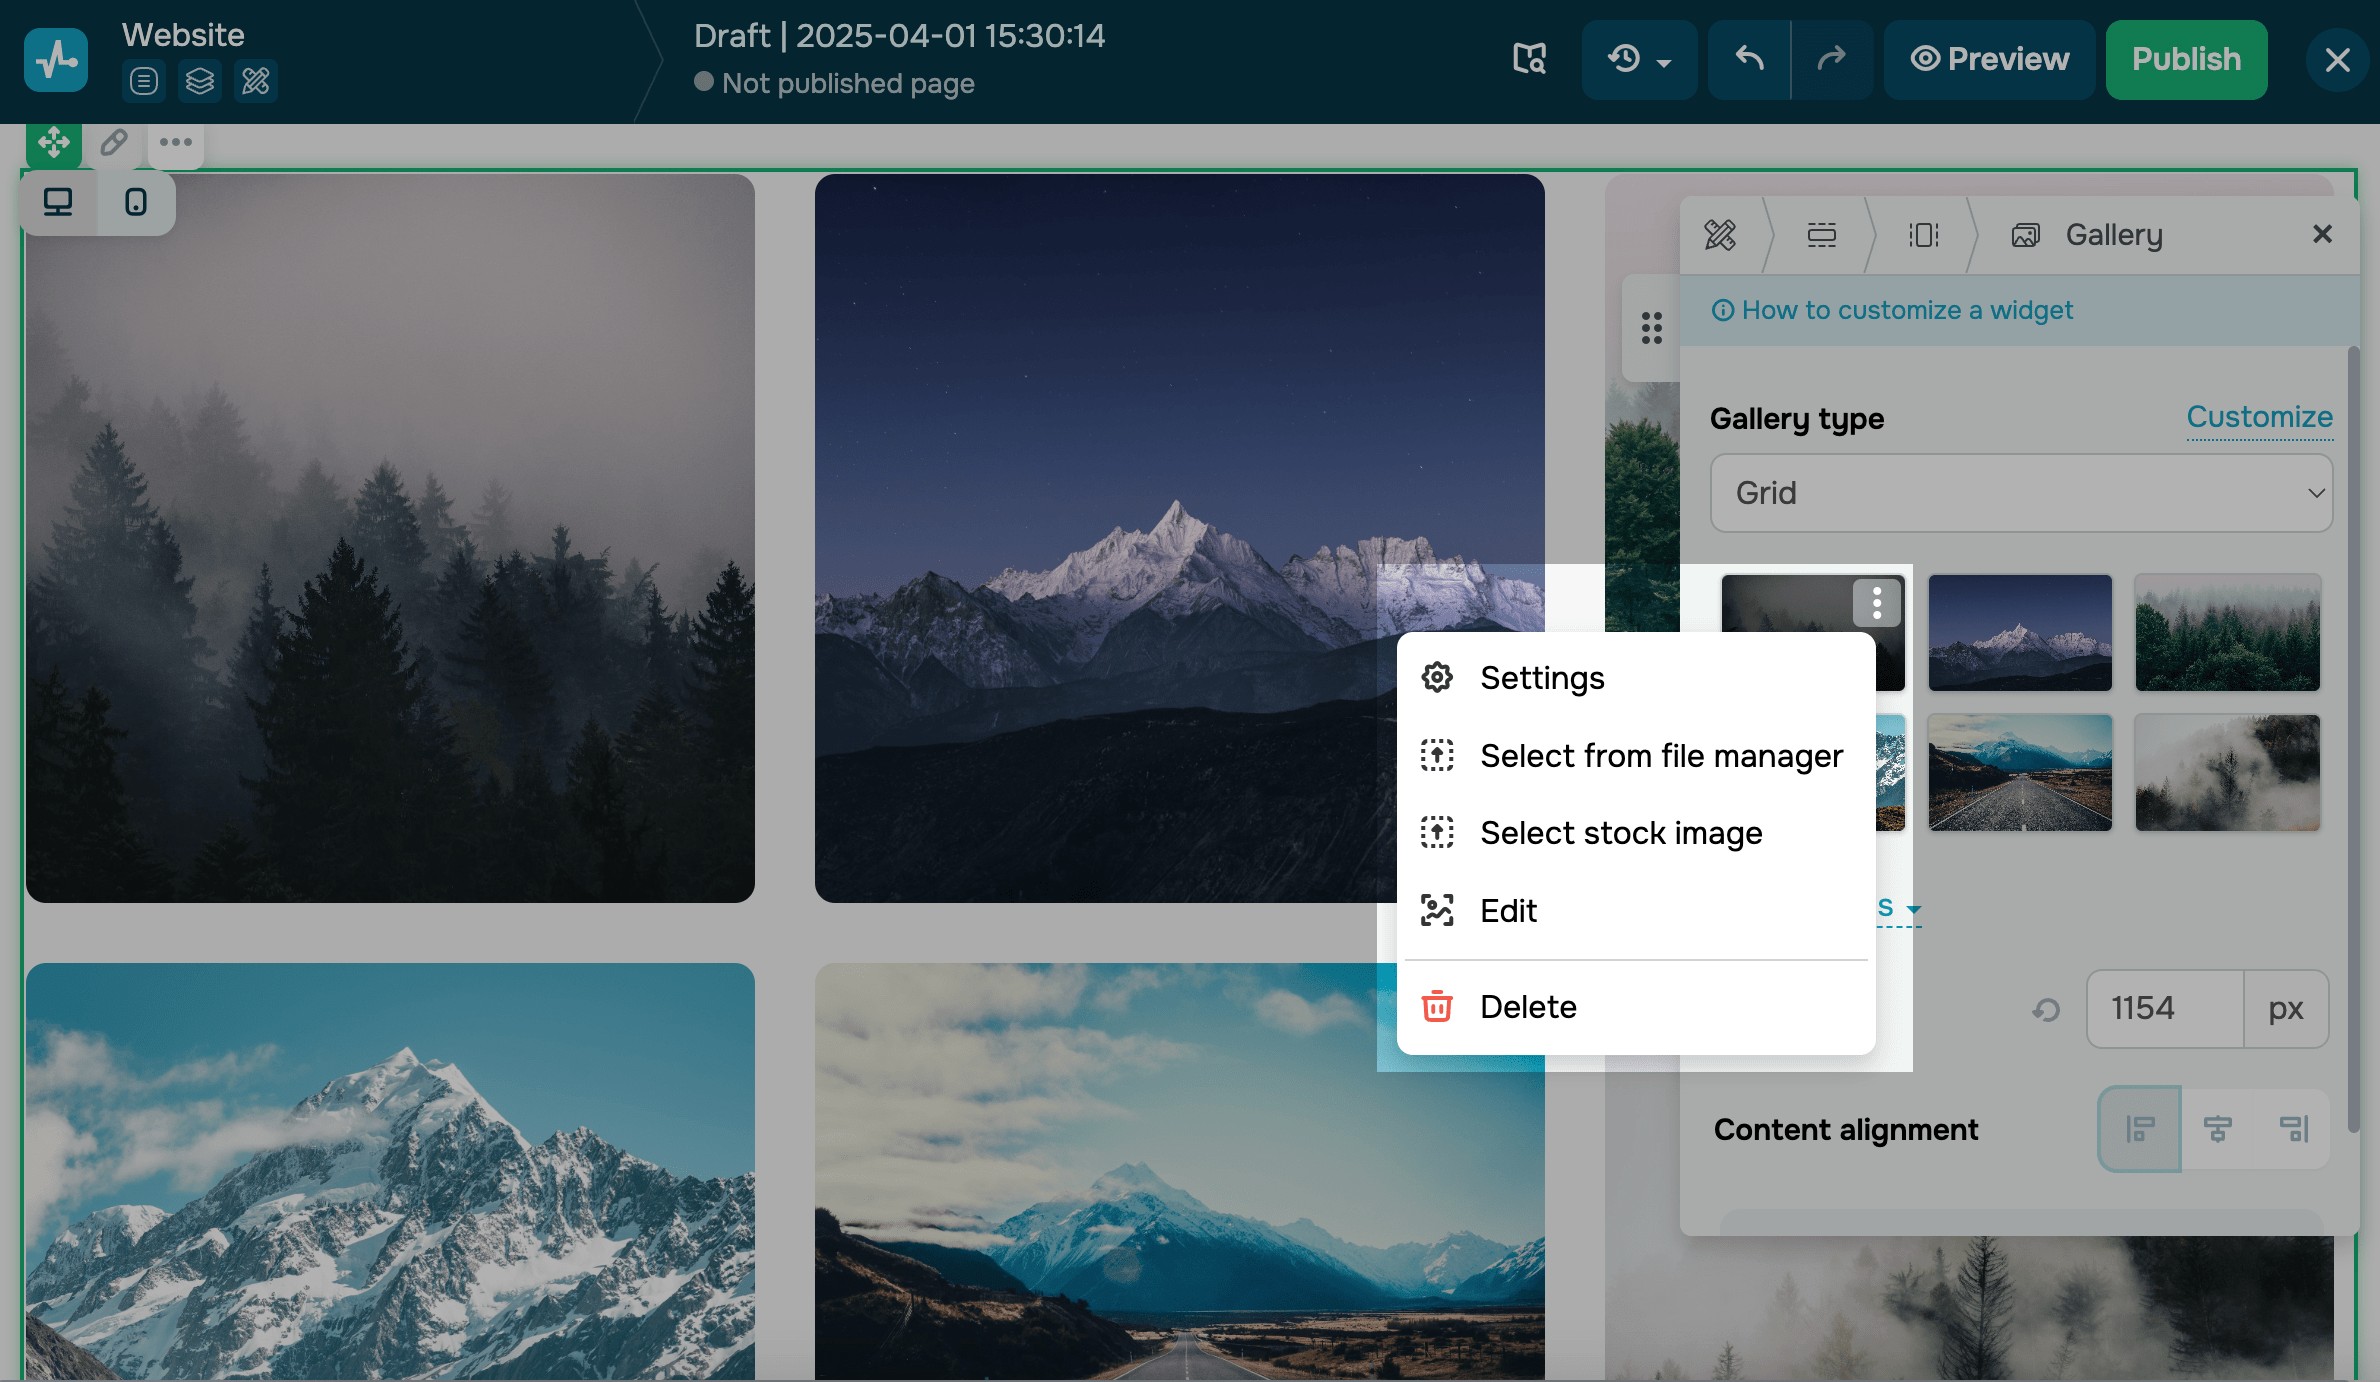This screenshot has height=1382, width=2380.
Task: Open How to customize a widget link
Action: click(1906, 310)
